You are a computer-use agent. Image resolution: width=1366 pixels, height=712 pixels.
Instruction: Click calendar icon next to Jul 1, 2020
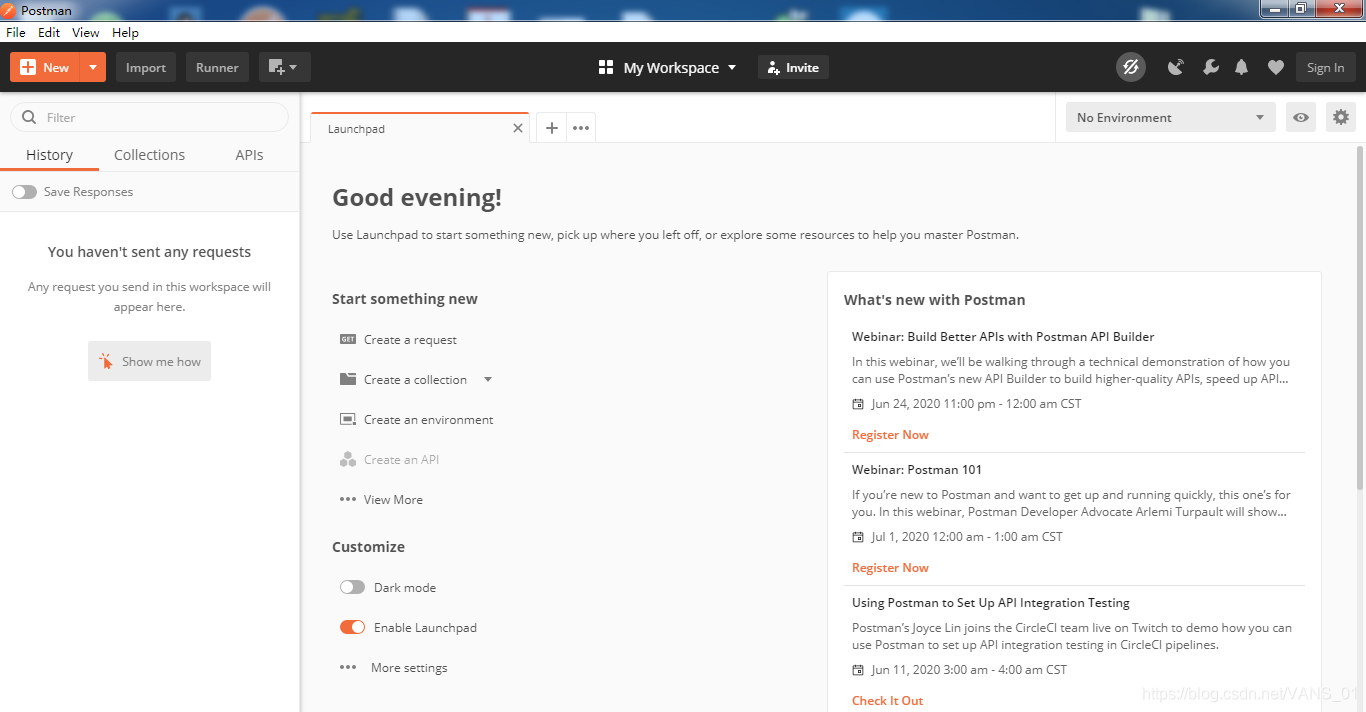click(x=858, y=537)
